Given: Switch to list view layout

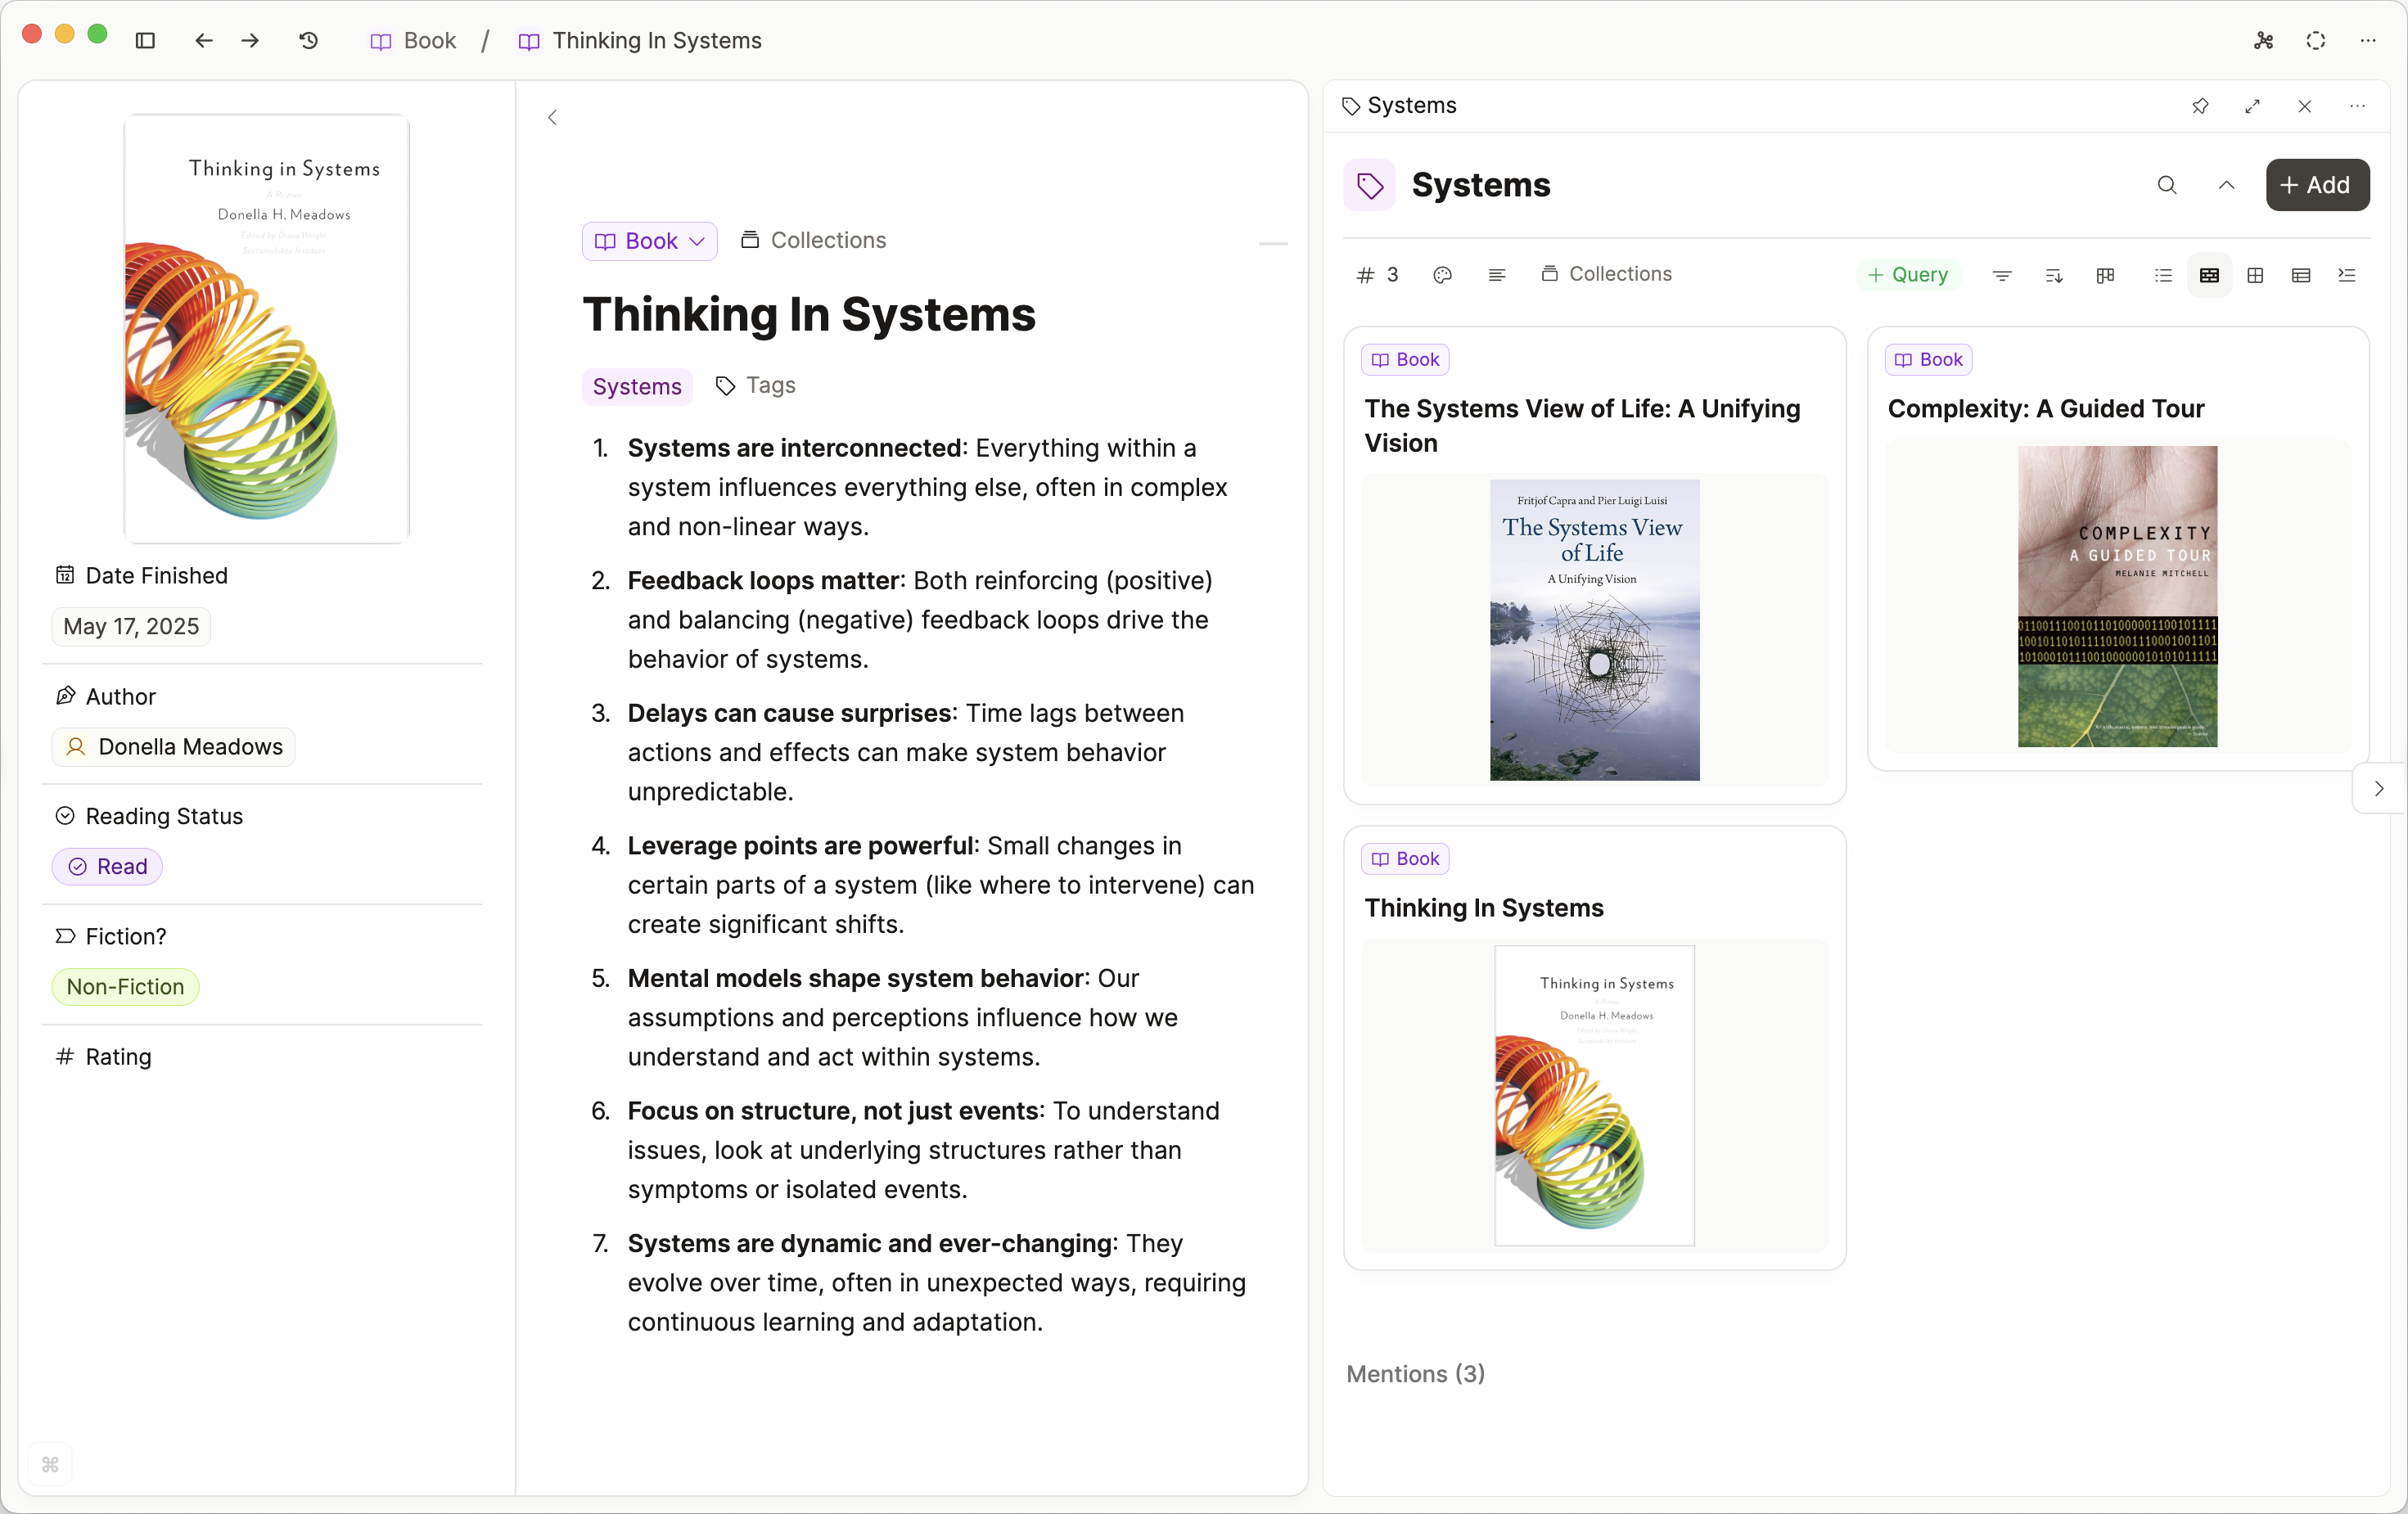Looking at the screenshot, I should point(2163,275).
